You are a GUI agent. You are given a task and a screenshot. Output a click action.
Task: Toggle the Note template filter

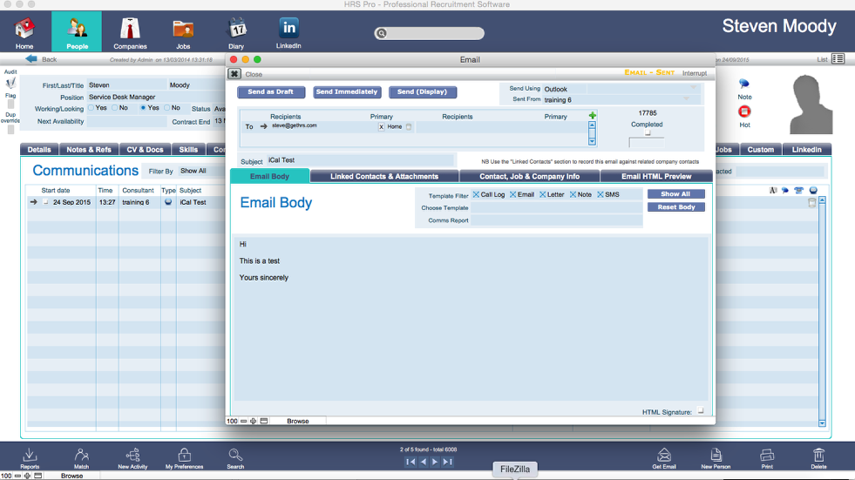pos(573,195)
